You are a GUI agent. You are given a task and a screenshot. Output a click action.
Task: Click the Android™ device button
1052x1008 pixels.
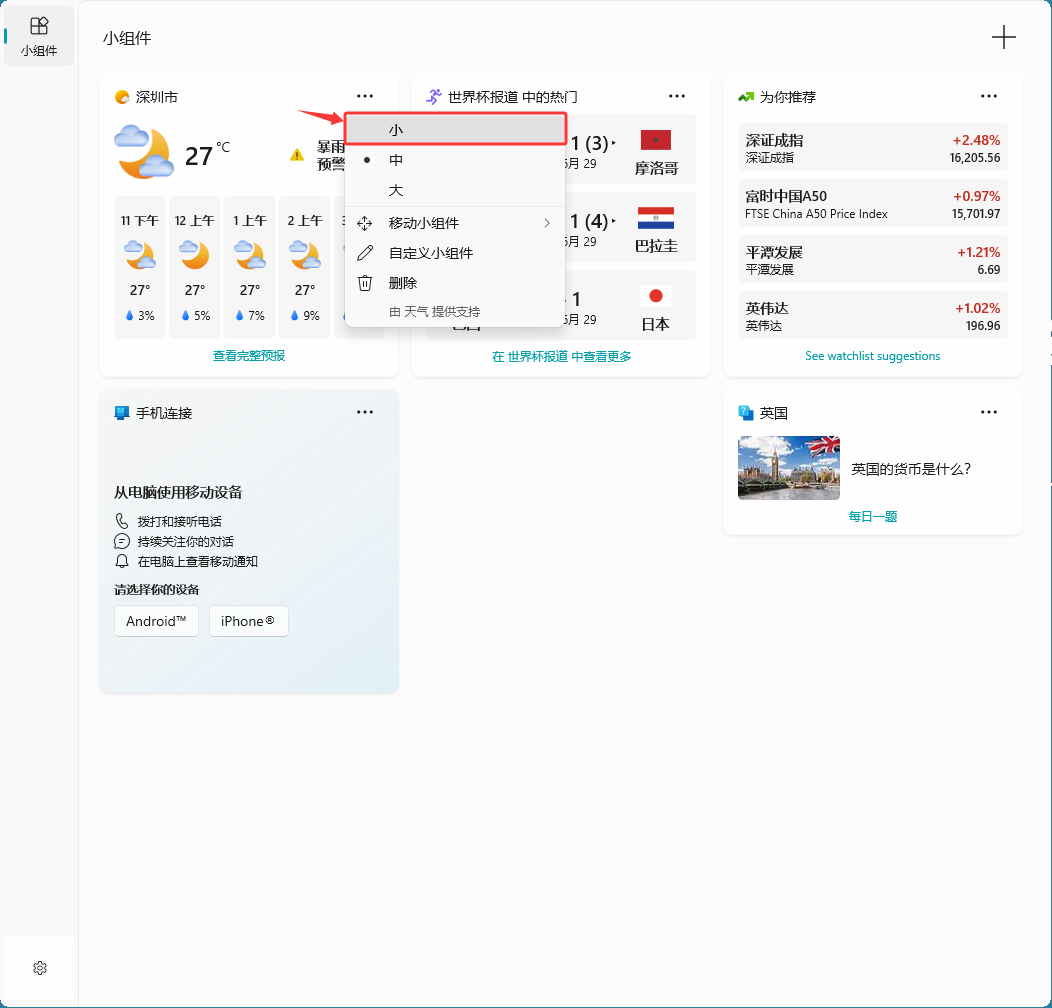click(156, 621)
